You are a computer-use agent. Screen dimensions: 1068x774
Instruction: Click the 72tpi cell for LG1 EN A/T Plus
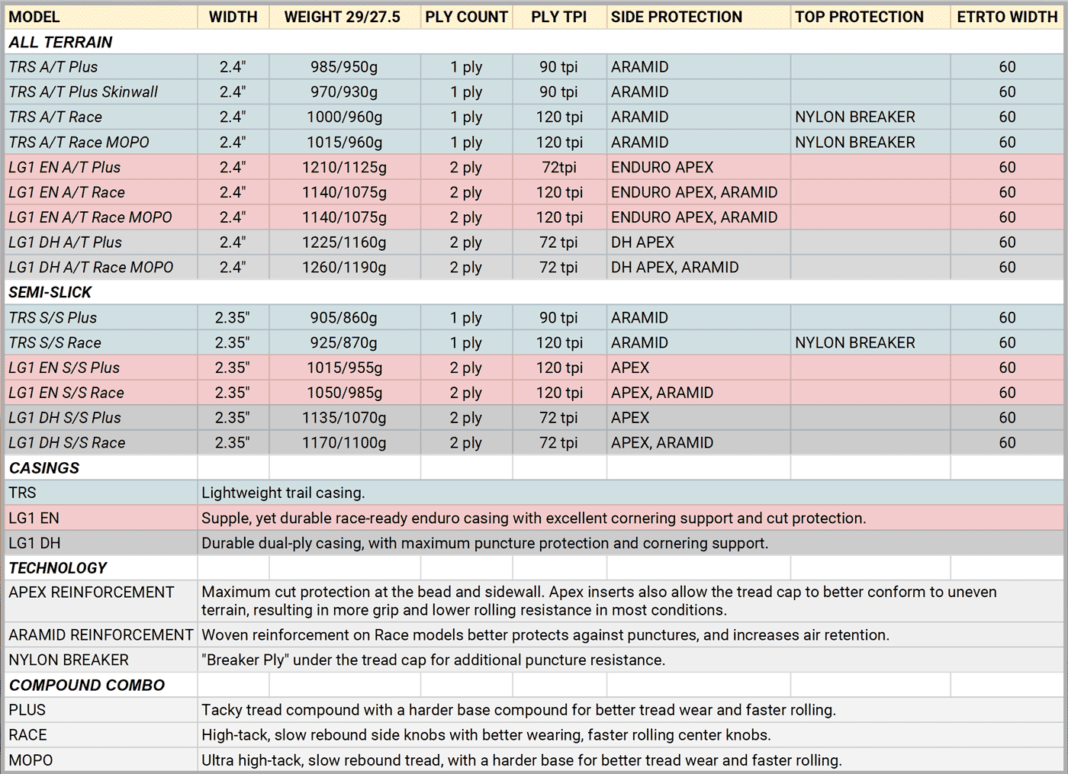pyautogui.click(x=559, y=167)
